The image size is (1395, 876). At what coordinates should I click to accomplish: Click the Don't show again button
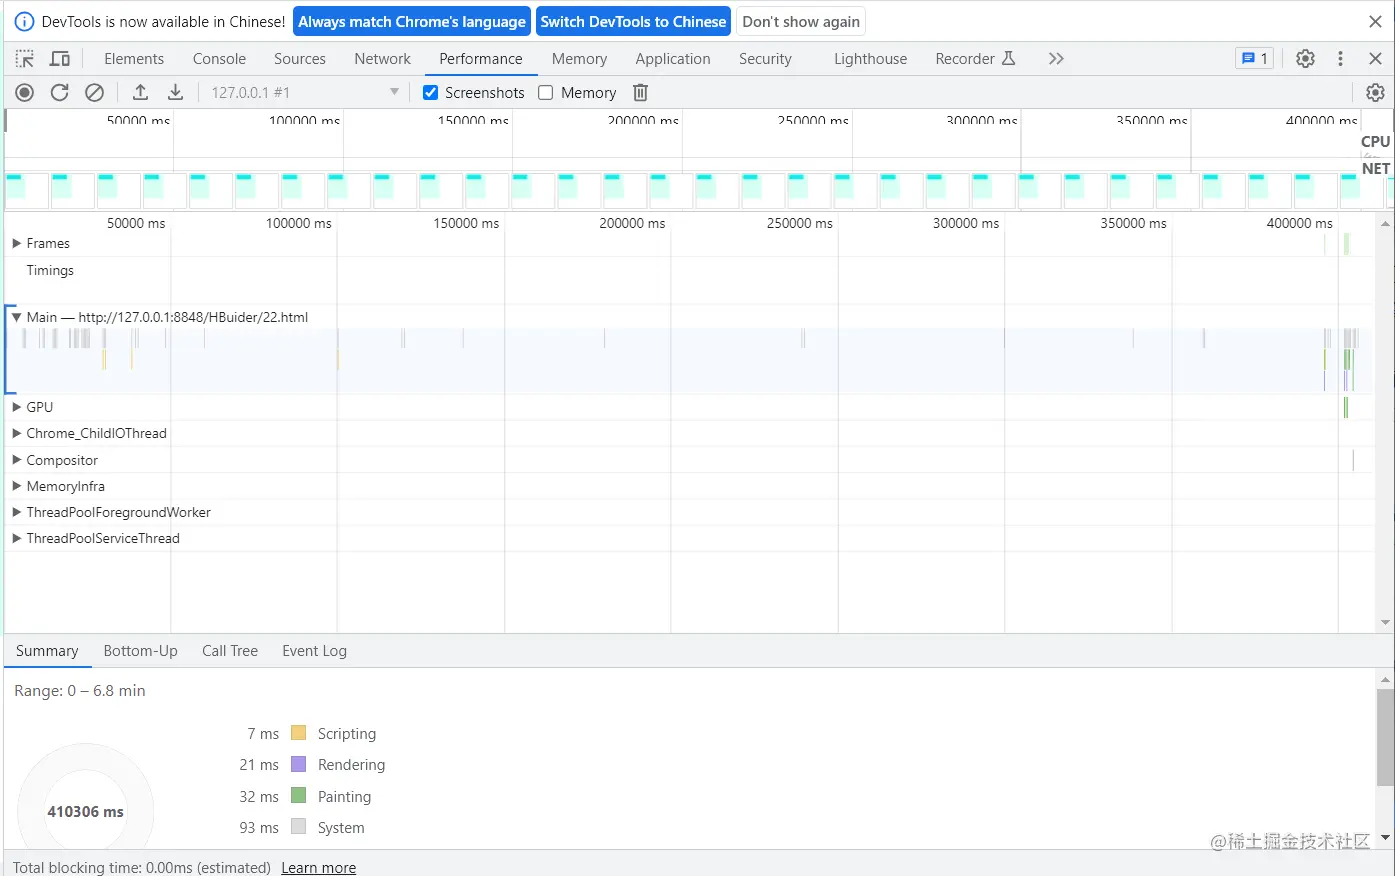[801, 21]
